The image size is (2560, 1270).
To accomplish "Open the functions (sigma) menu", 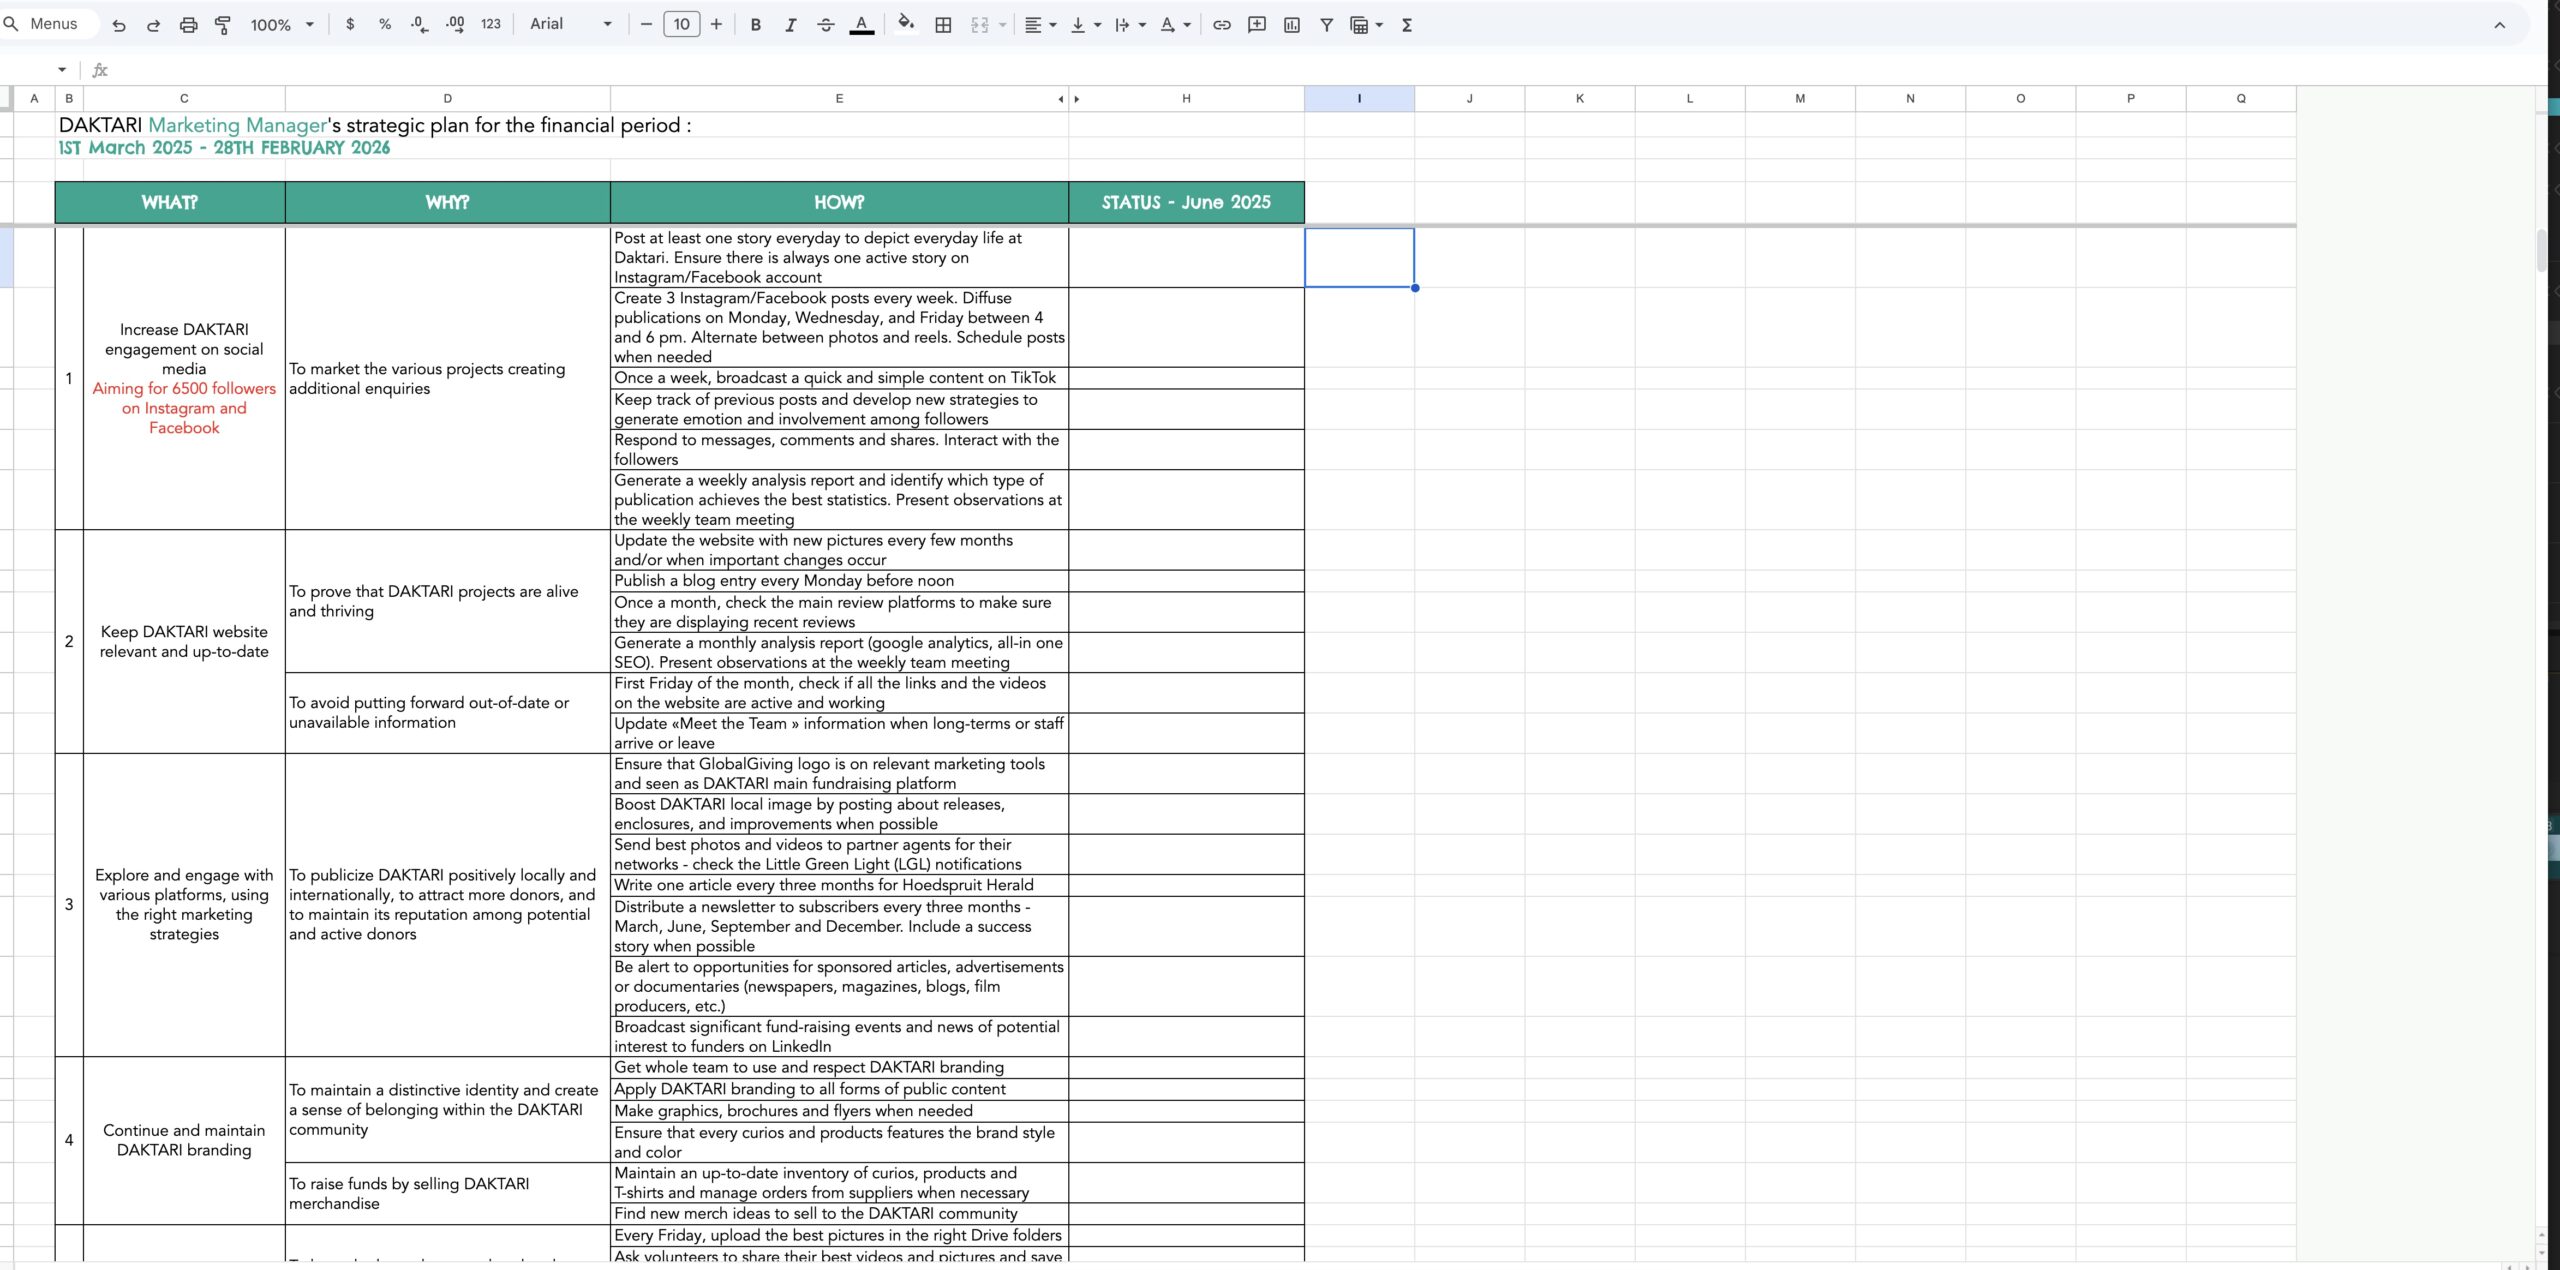I will 1407,25.
